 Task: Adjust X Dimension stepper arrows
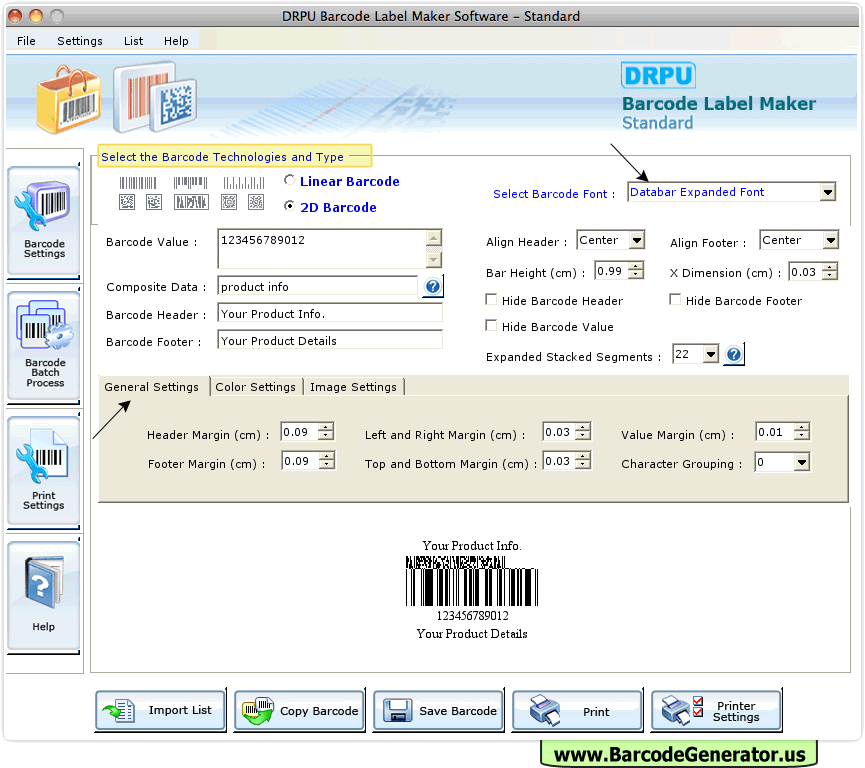click(x=829, y=271)
